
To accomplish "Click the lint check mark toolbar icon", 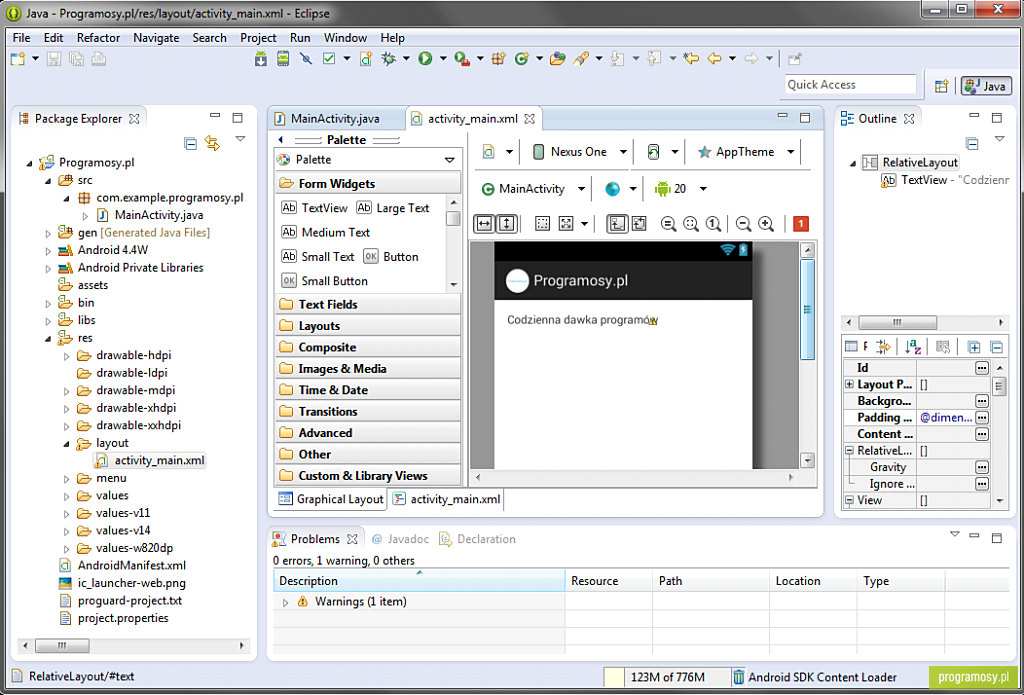I will pyautogui.click(x=329, y=59).
